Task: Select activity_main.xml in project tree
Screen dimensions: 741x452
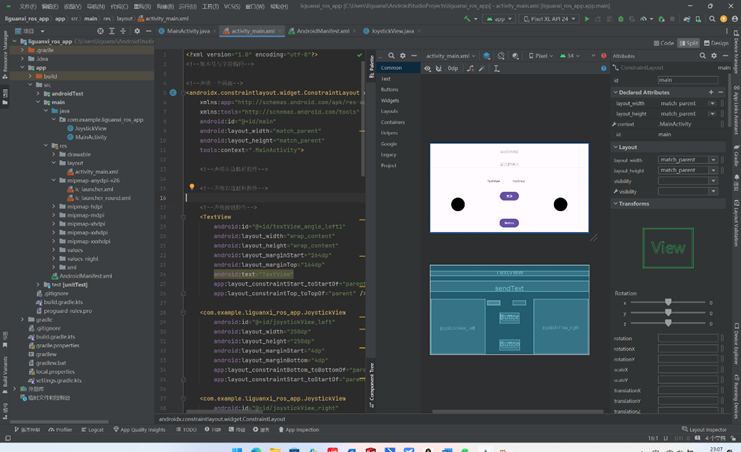Action: (96, 172)
